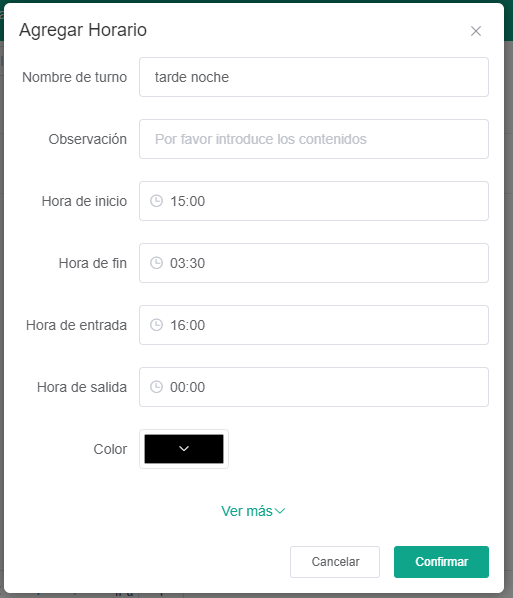Viewport: 513px width, 598px height.
Task: Open the Hora de fin time picker
Action: coord(314,263)
